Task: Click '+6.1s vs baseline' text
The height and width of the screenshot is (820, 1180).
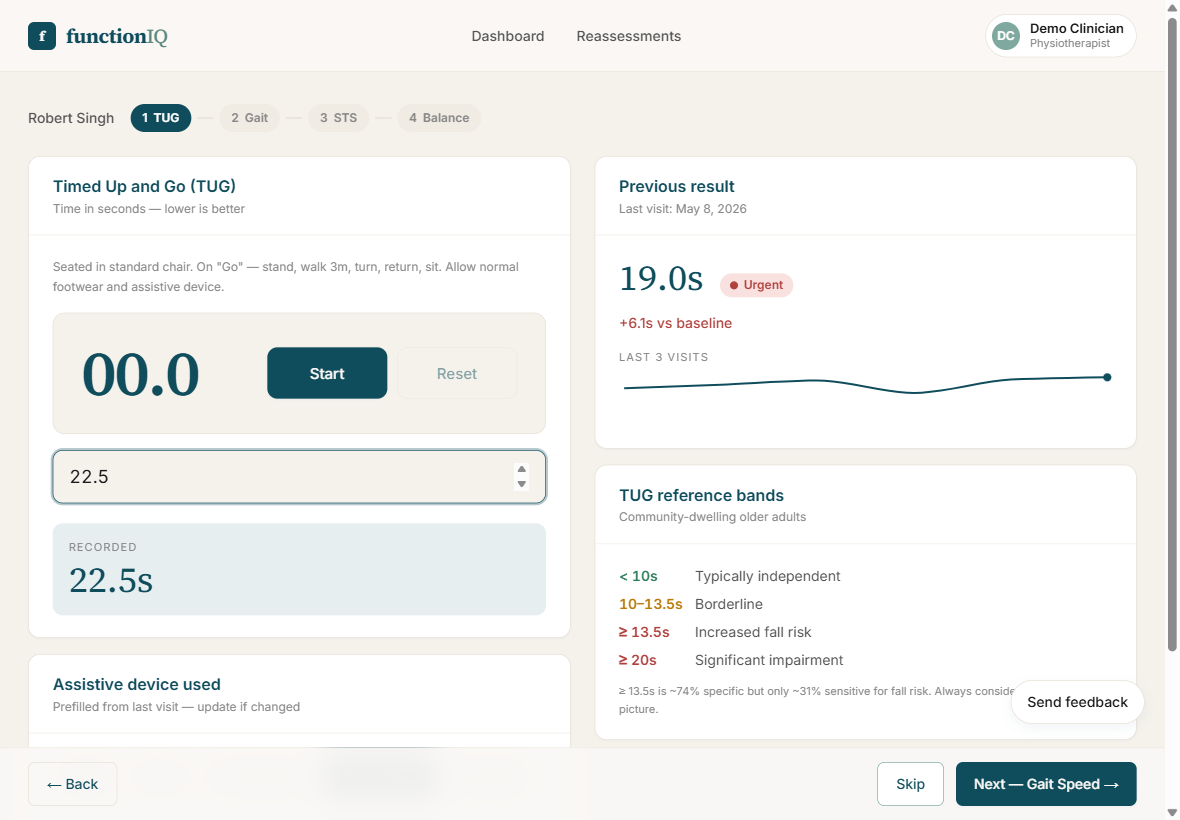Action: pyautogui.click(x=675, y=323)
